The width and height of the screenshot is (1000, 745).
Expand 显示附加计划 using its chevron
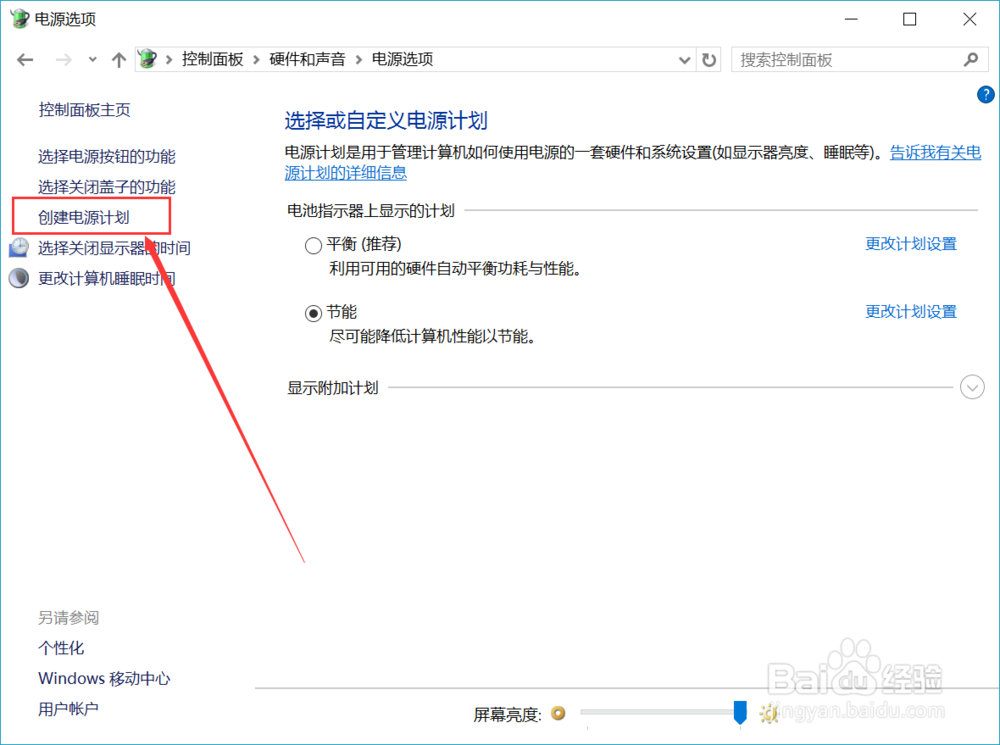click(x=971, y=387)
